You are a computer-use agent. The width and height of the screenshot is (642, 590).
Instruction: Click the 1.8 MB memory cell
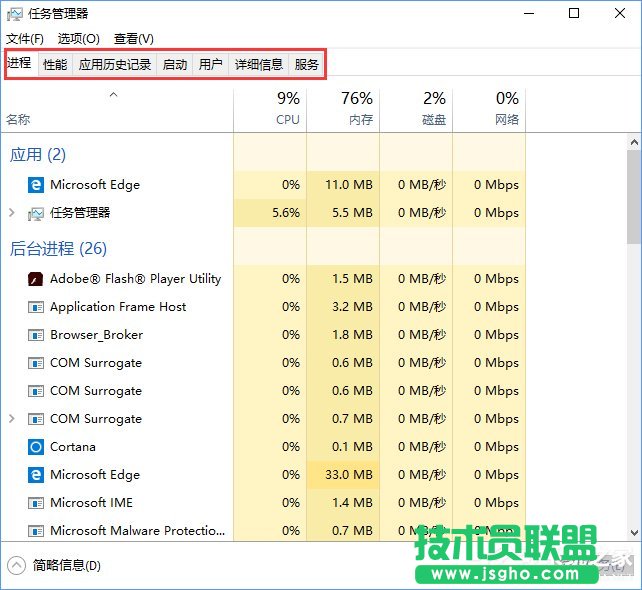pos(343,335)
